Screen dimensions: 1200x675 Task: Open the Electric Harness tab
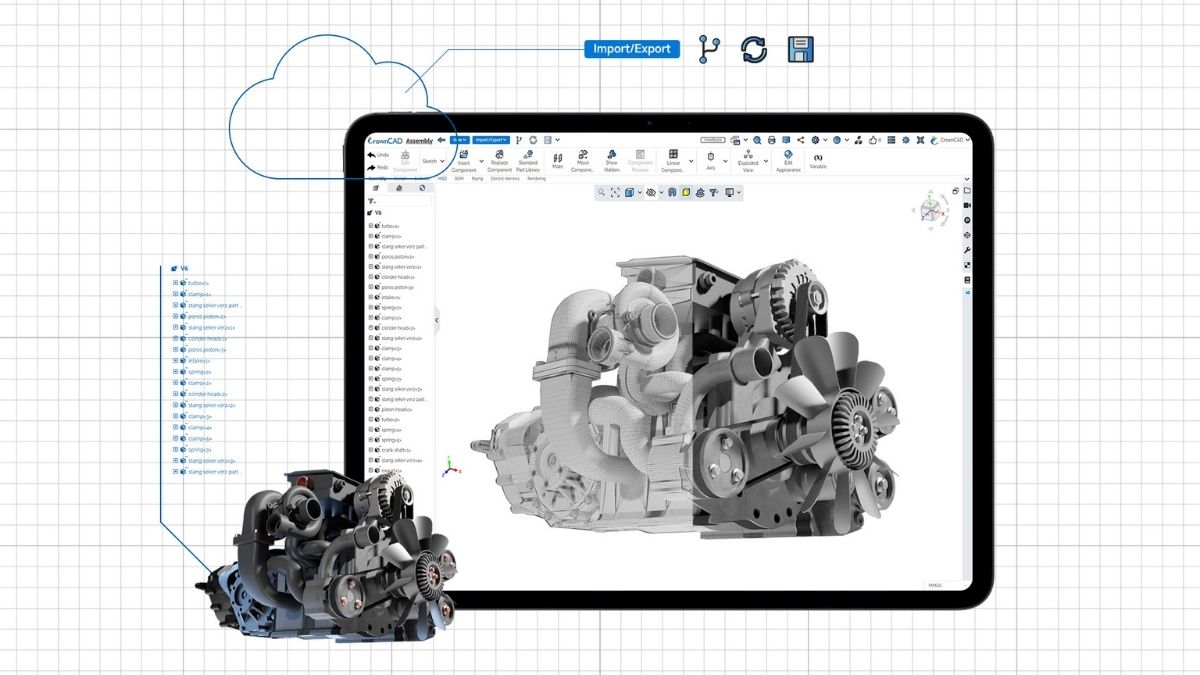(504, 179)
